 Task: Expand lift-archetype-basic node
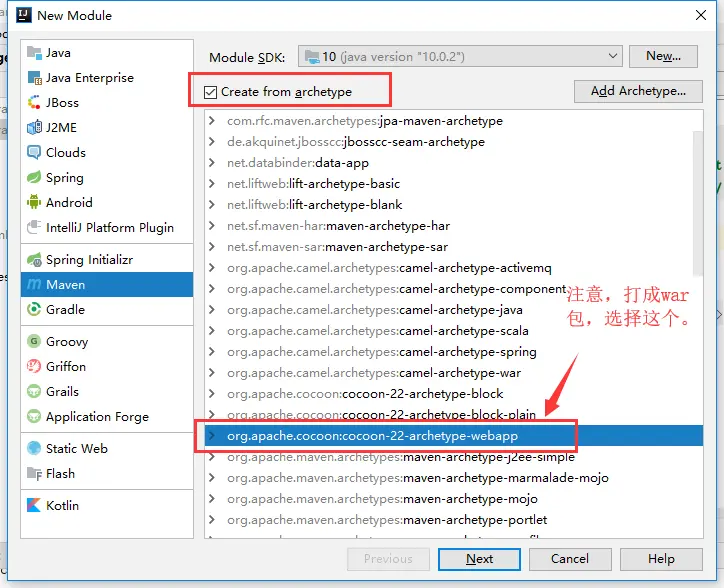point(212,183)
